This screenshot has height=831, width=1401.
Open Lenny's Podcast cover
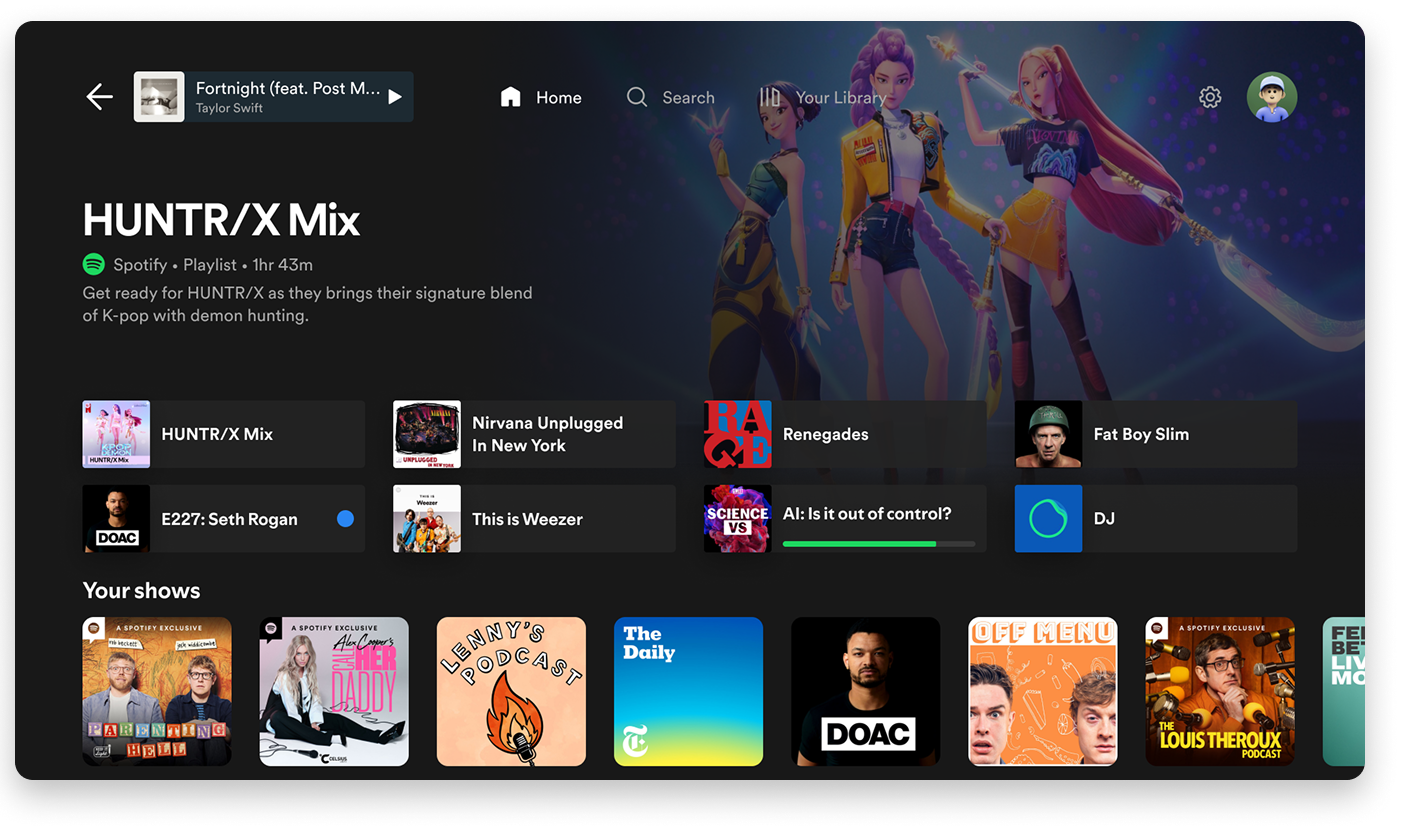(x=511, y=692)
